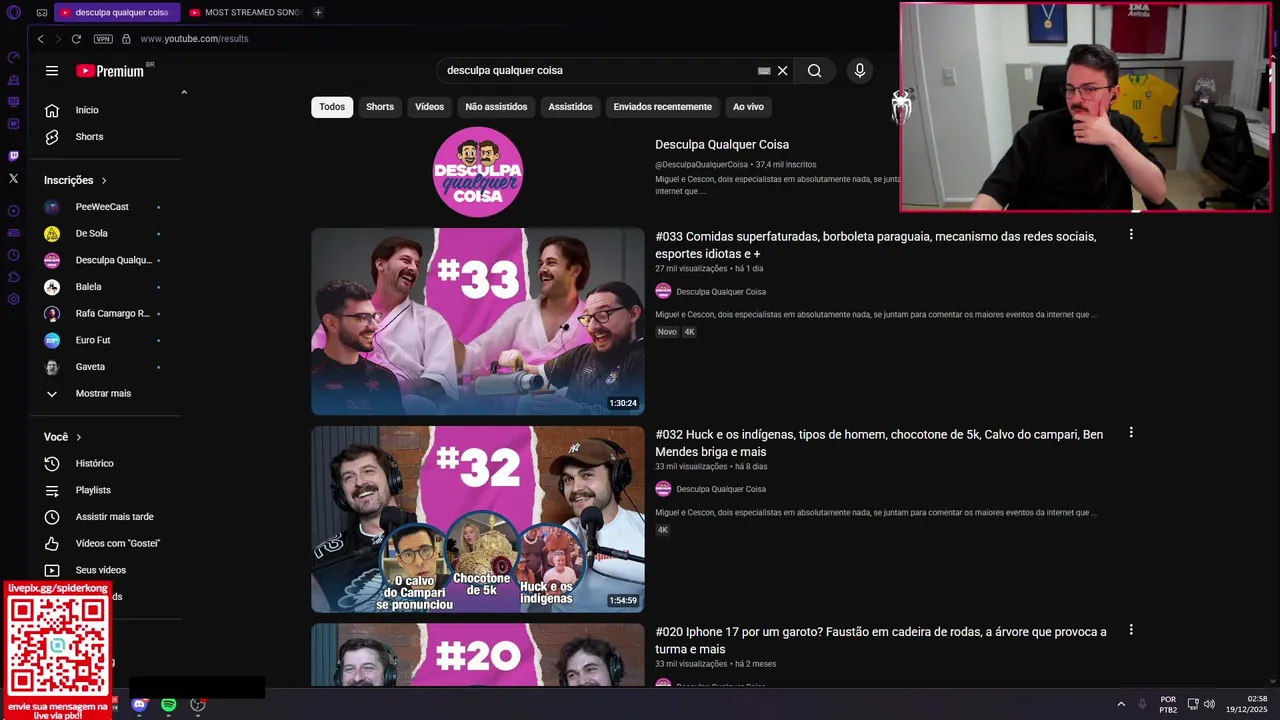Open a new browser tab
The height and width of the screenshot is (720, 1280).
coord(318,12)
